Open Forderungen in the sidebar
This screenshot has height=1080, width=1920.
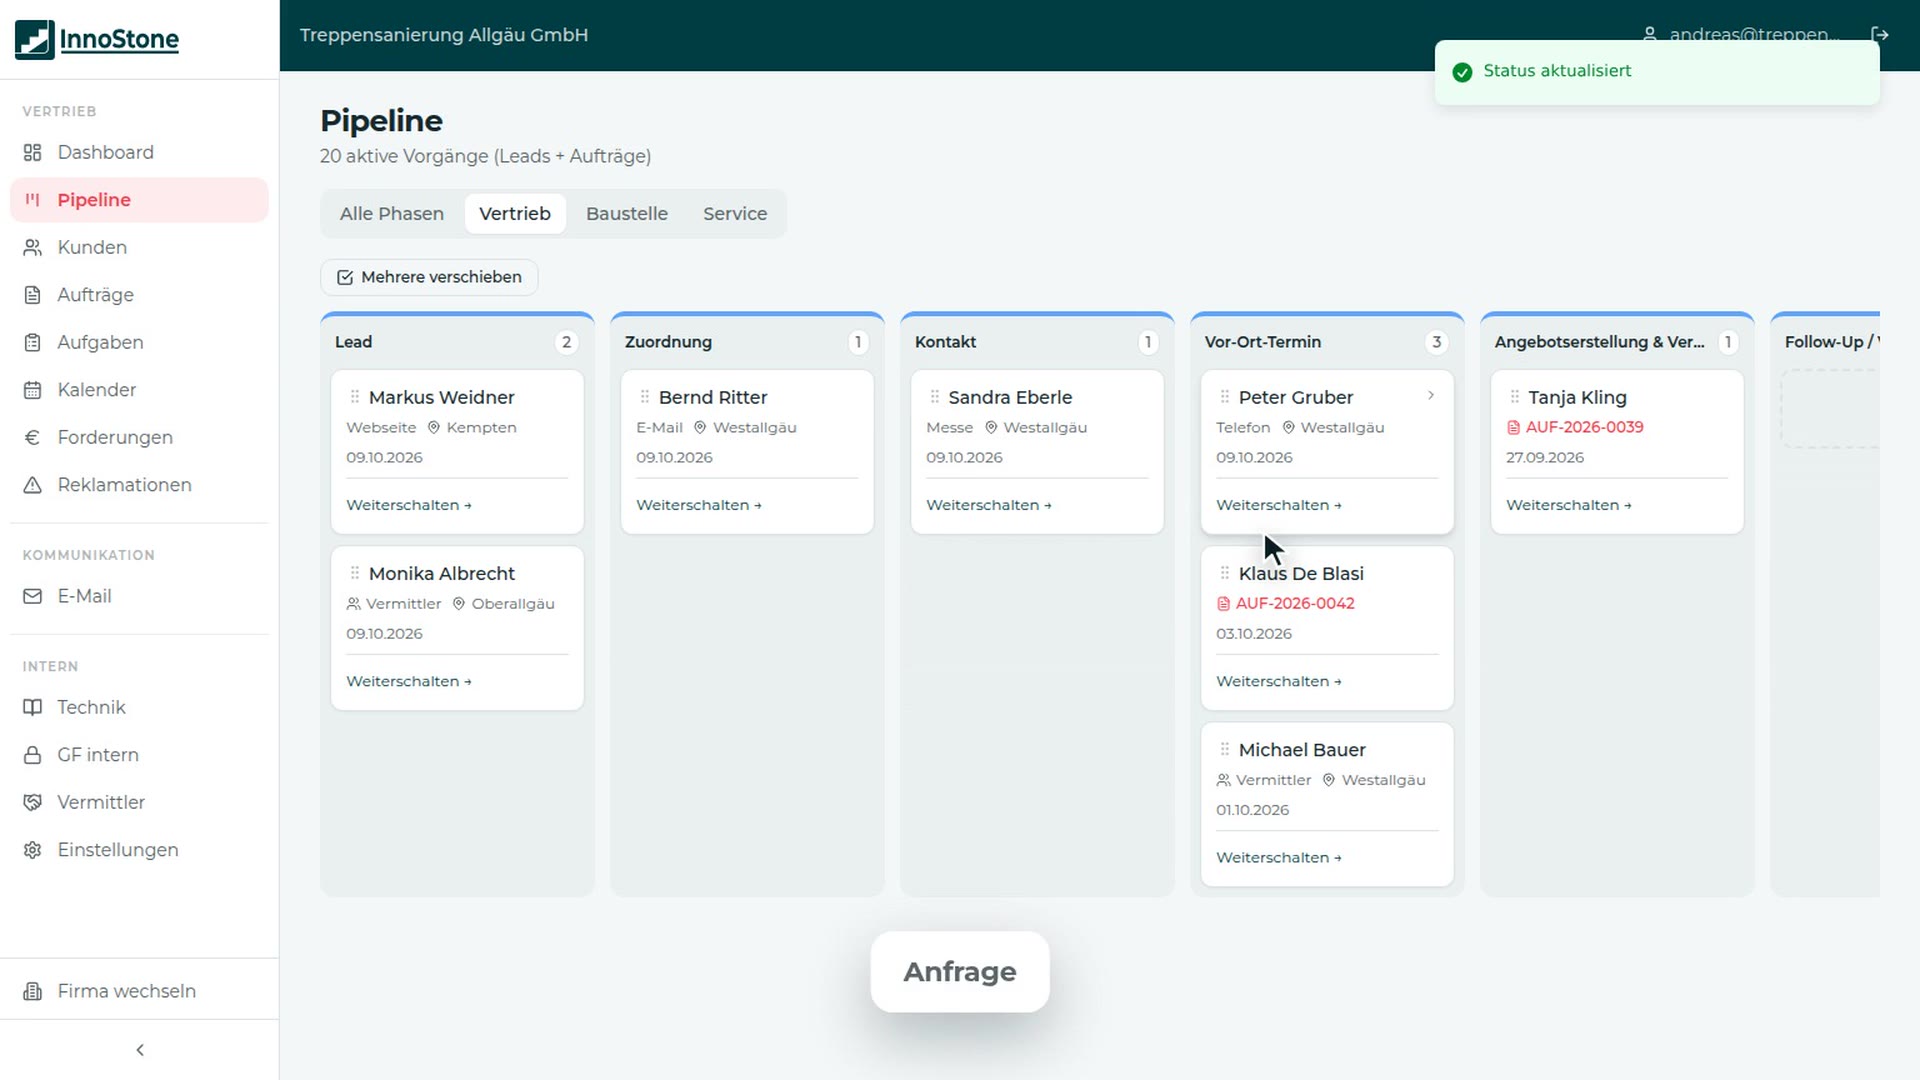[139, 437]
